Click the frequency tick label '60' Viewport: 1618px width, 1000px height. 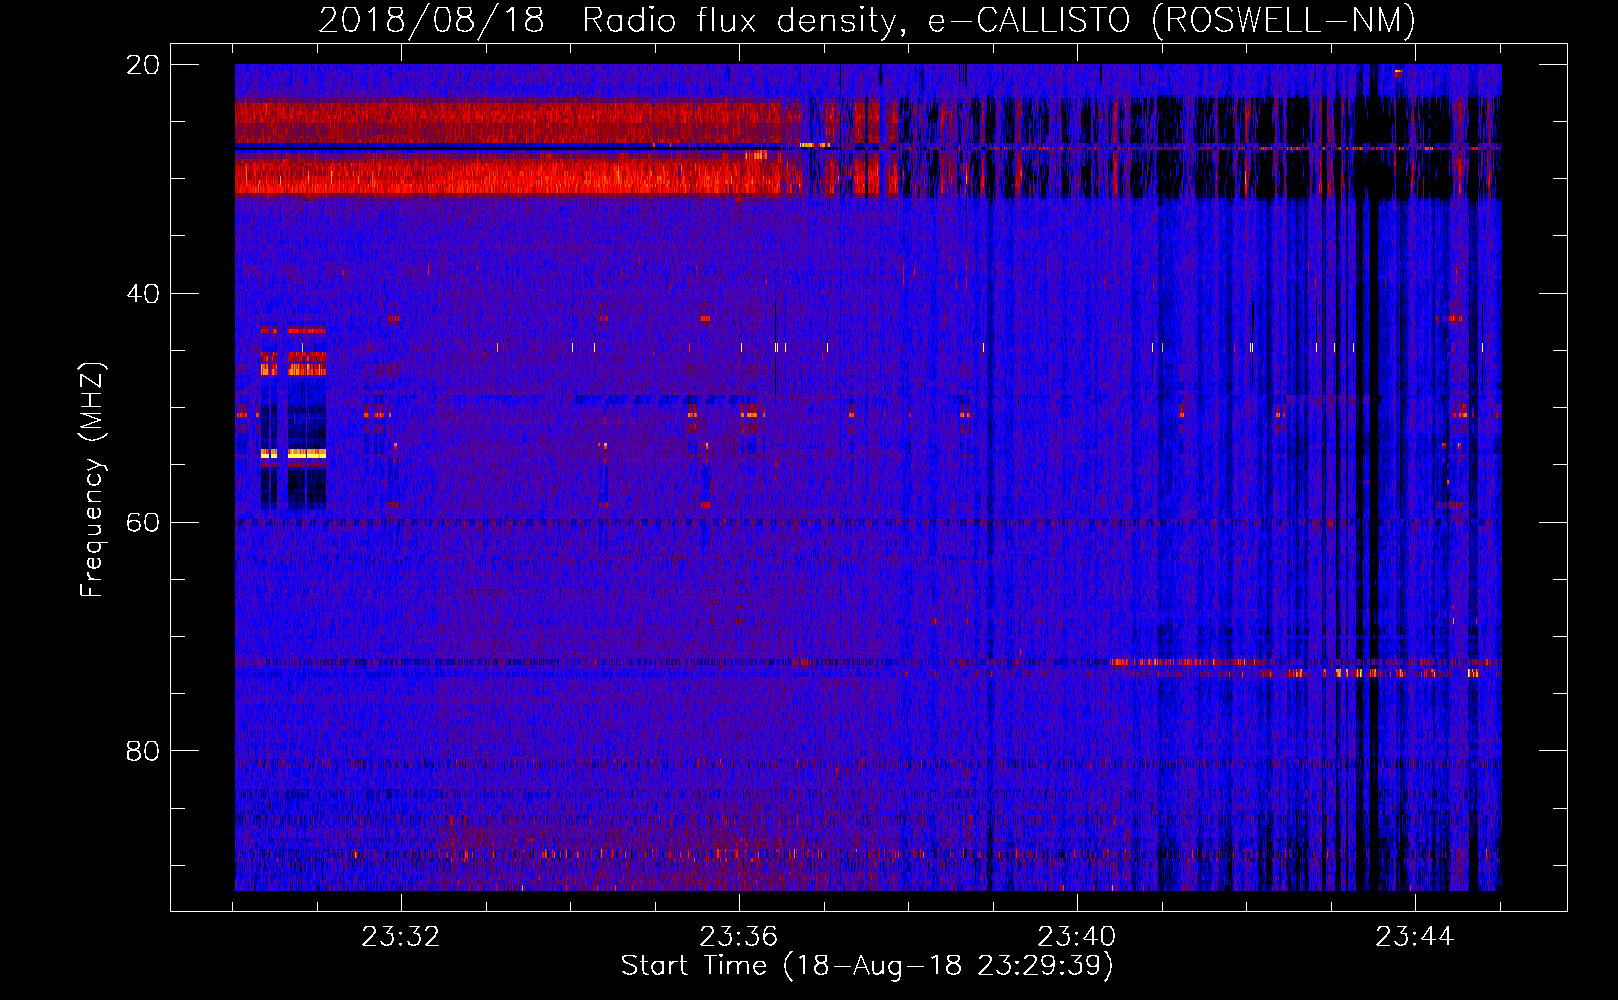click(x=142, y=522)
